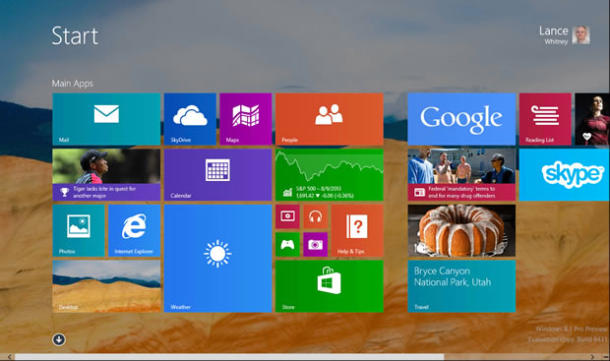Screen dimensions: 610x361
Task: Open the Camera small tile
Action: click(x=316, y=245)
